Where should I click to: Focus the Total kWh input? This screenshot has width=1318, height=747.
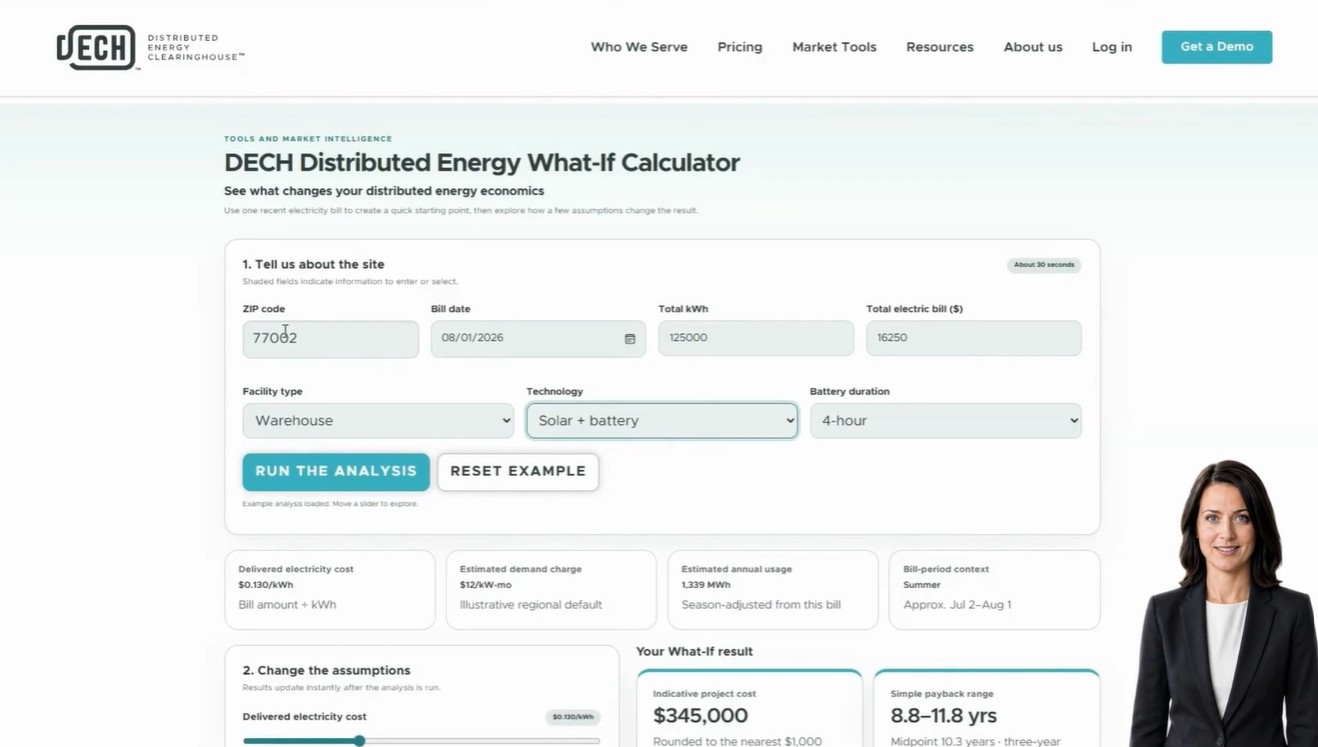tap(756, 338)
